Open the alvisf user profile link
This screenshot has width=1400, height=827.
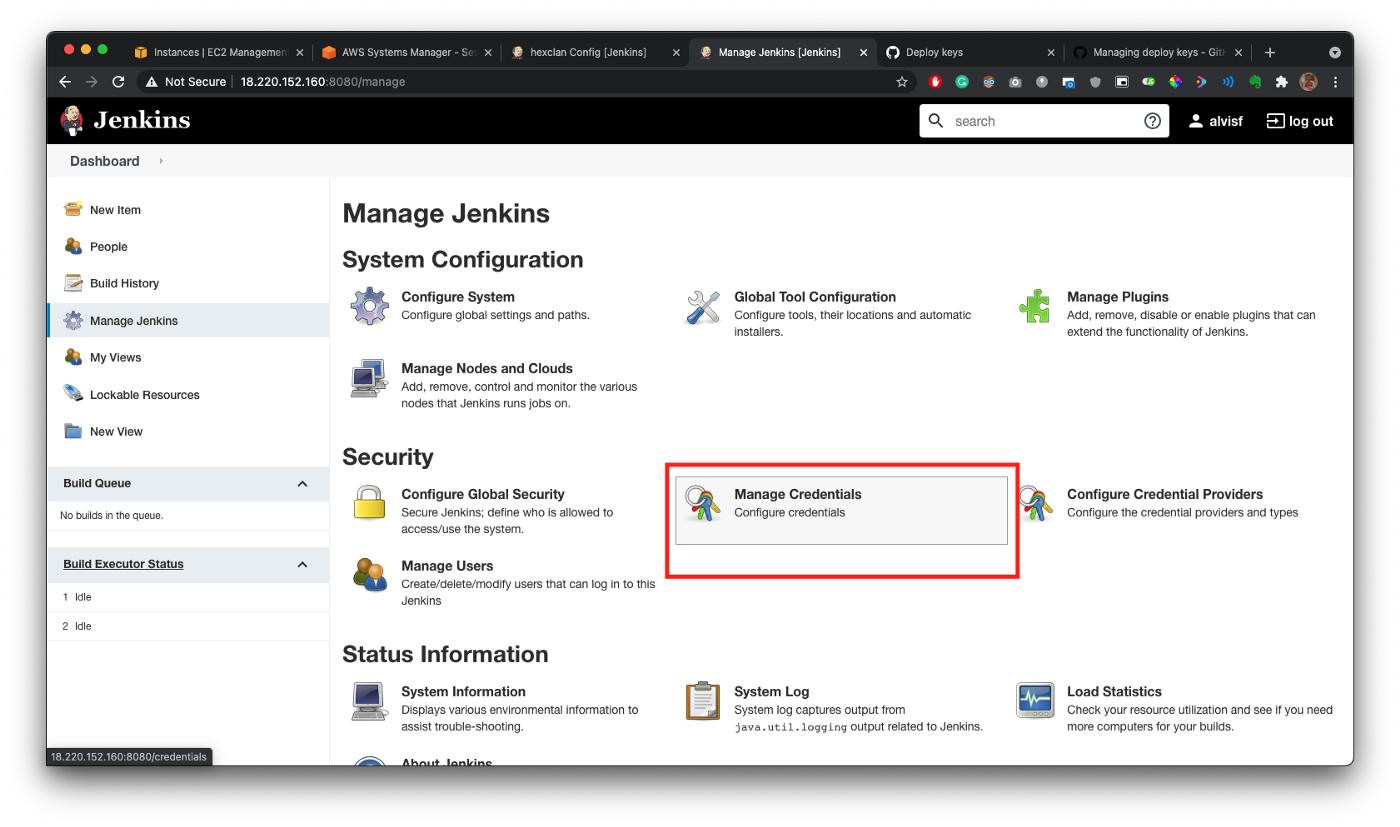(1216, 121)
